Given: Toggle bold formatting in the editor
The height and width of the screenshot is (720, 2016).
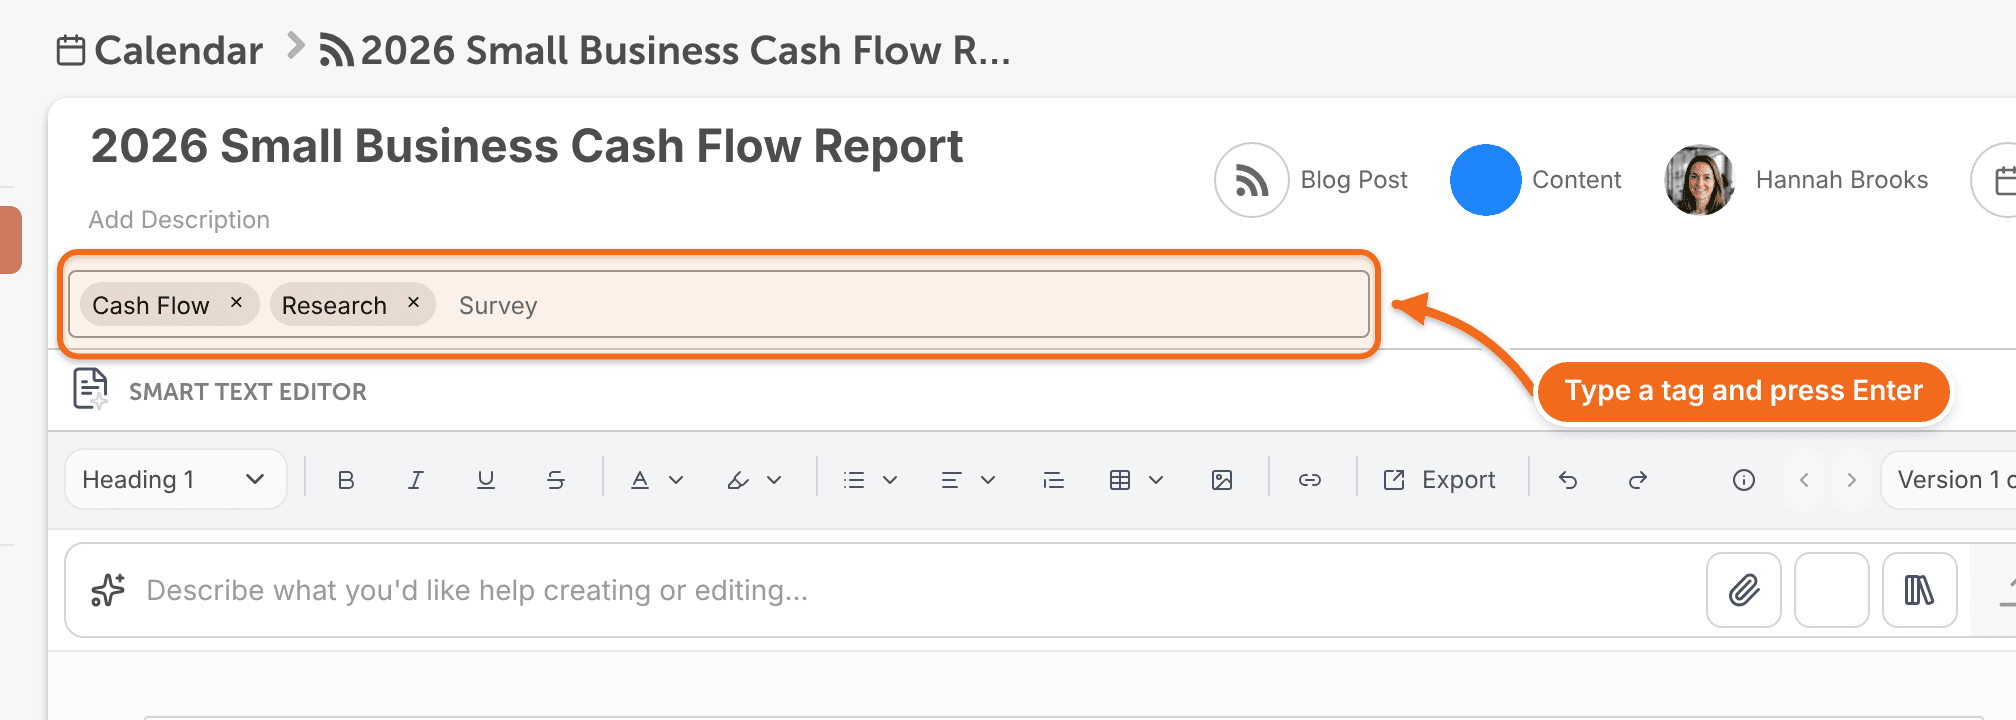Looking at the screenshot, I should [x=346, y=480].
